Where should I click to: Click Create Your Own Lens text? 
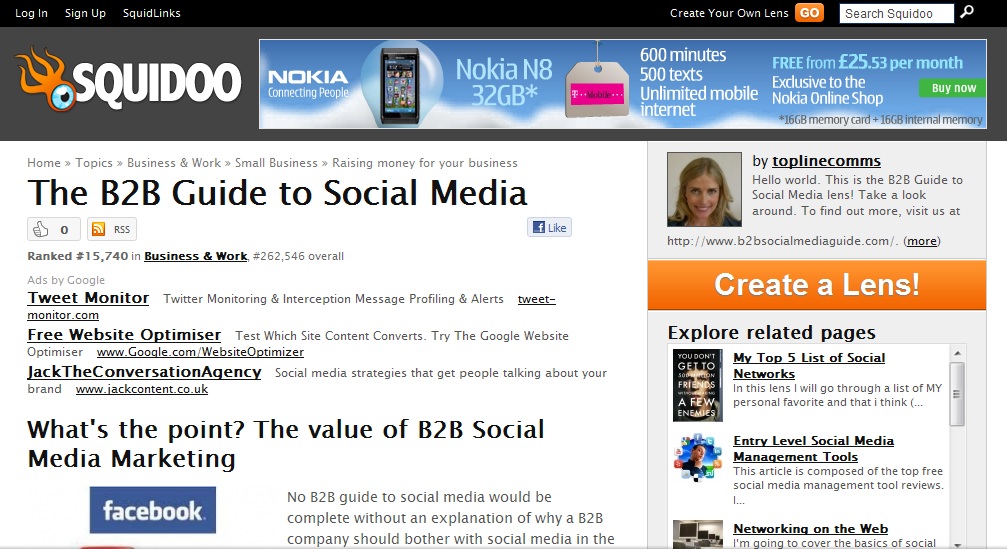point(729,13)
